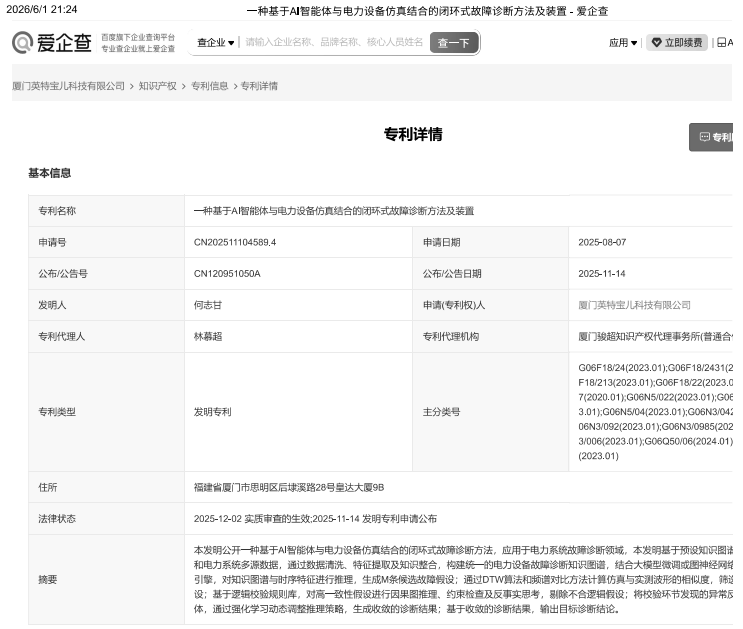The width and height of the screenshot is (743, 629).
Task: Click patent agent name 林慕超
Action: click(x=208, y=337)
